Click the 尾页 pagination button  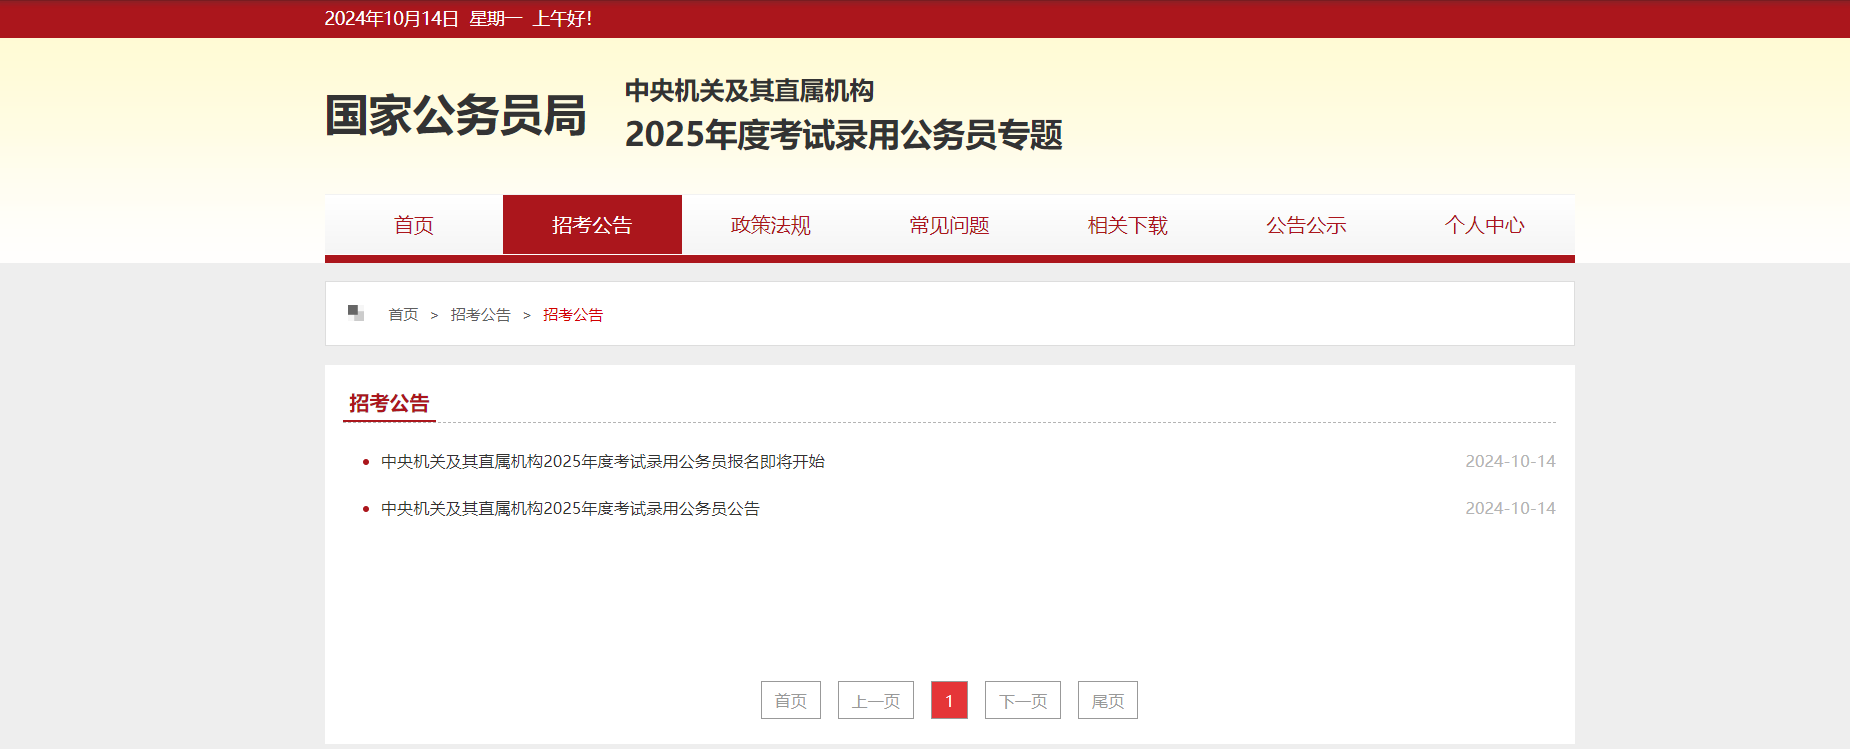[1108, 700]
